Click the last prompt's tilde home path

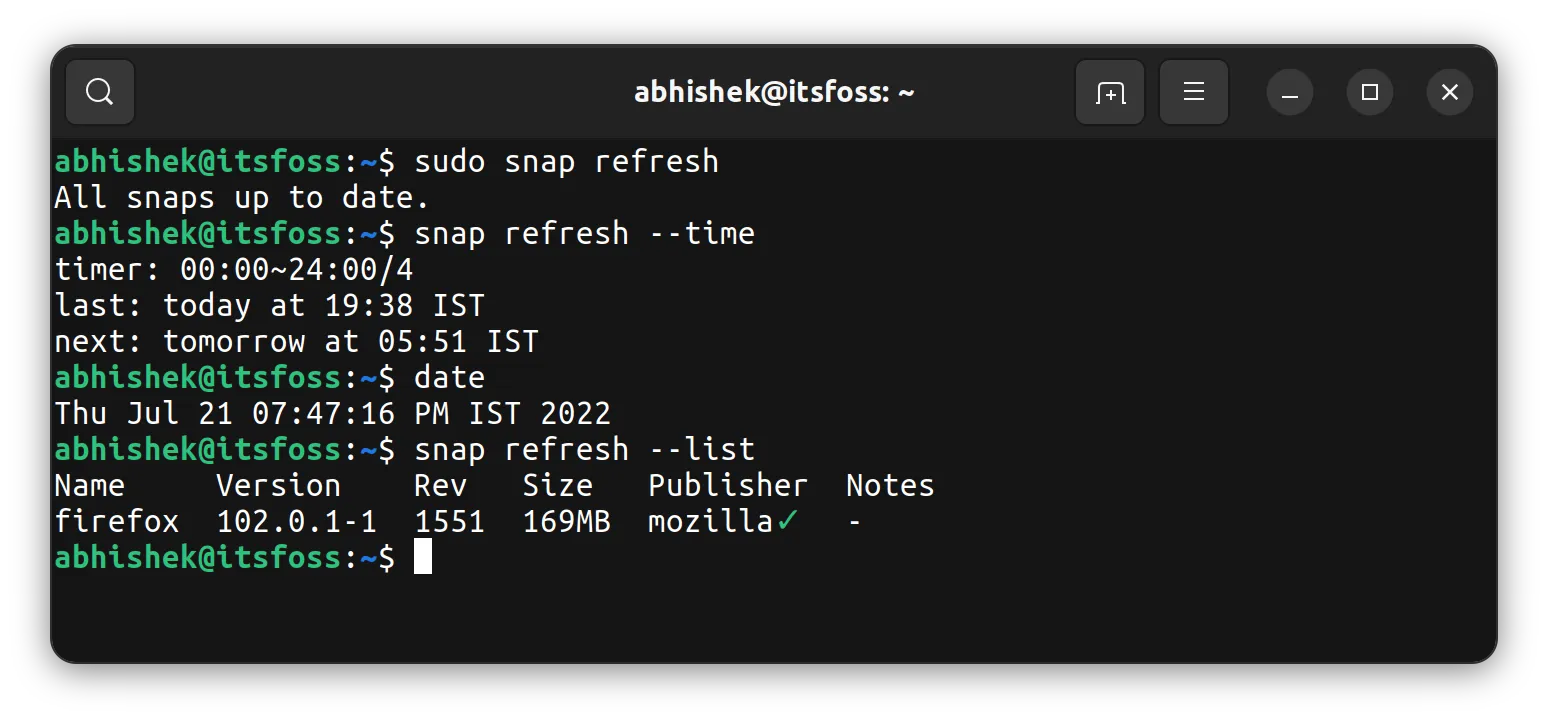tap(366, 557)
